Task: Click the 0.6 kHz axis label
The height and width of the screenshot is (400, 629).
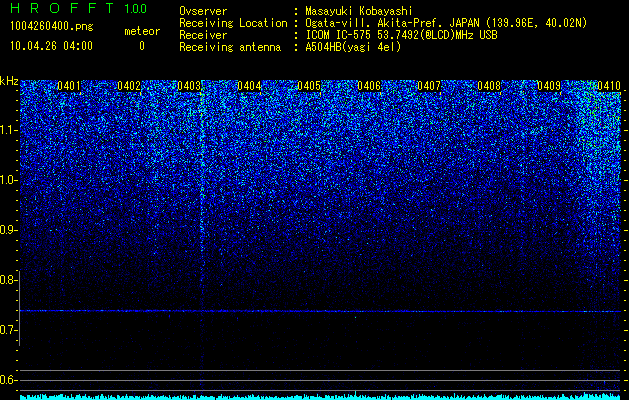Action: point(9,380)
